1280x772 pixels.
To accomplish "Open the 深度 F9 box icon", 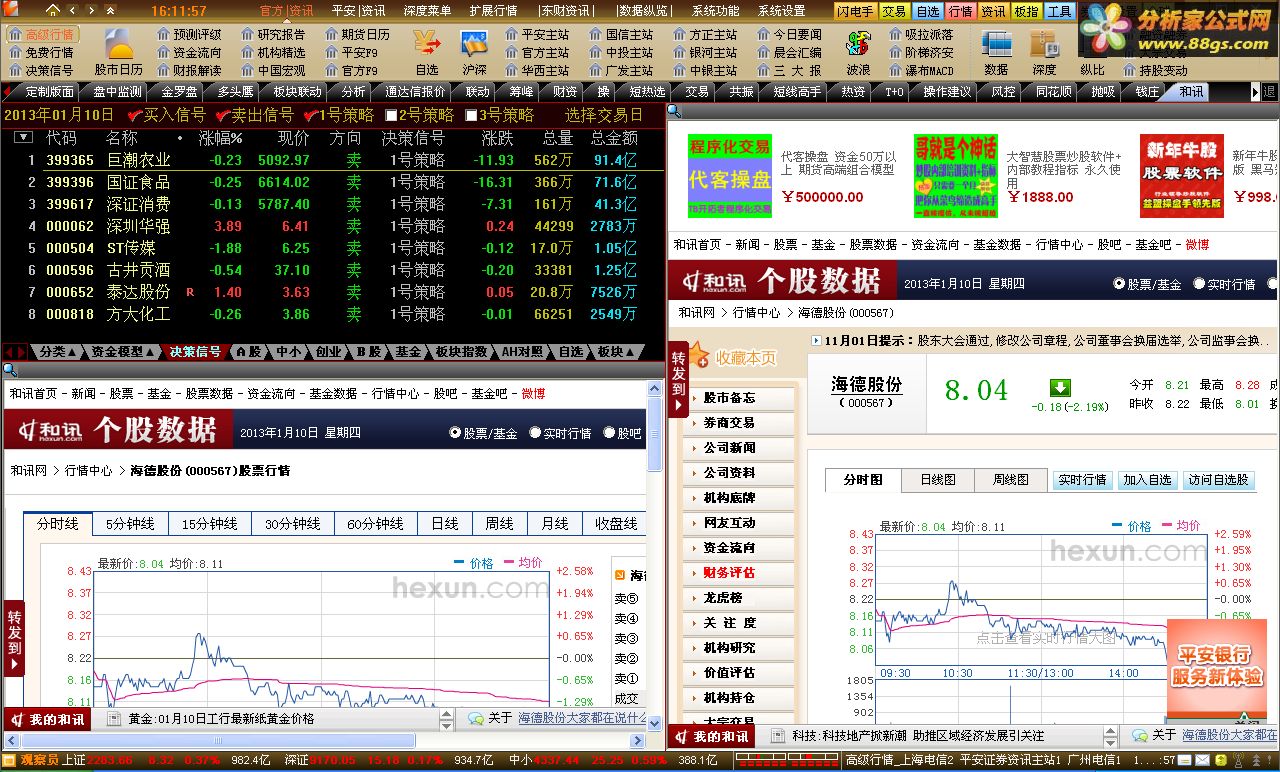I will pos(1044,44).
